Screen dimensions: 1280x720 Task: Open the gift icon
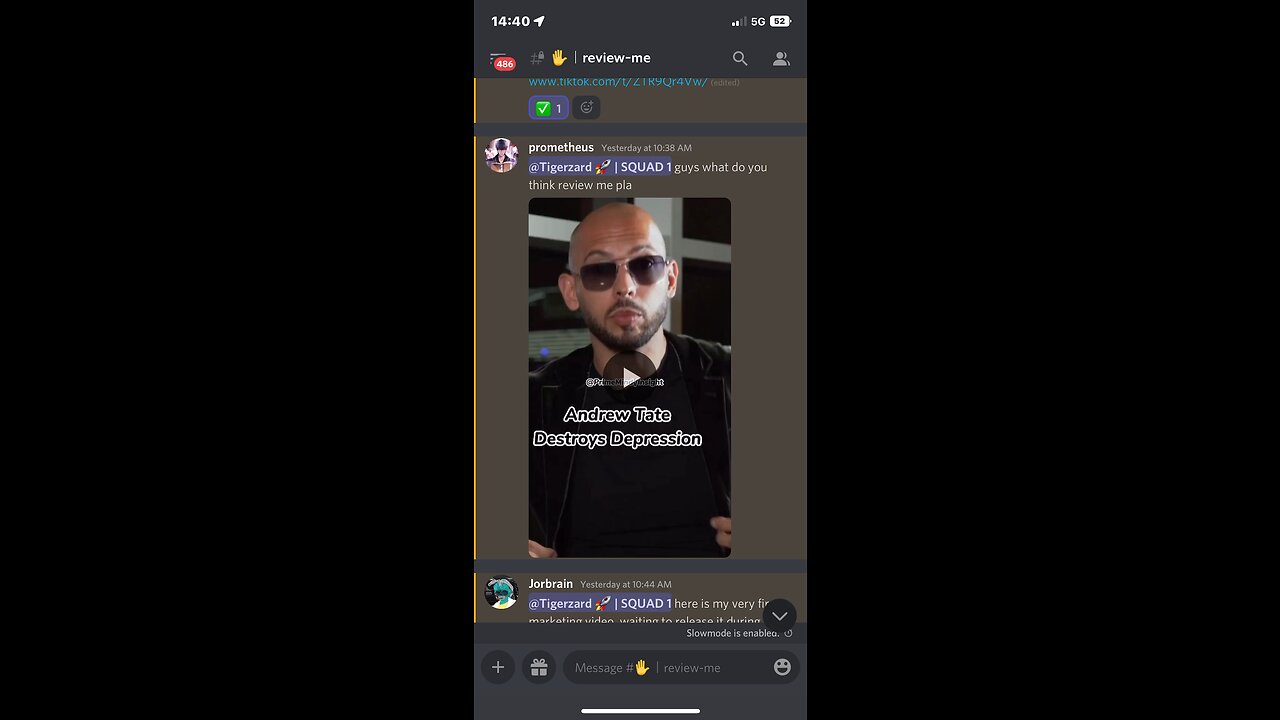click(539, 667)
